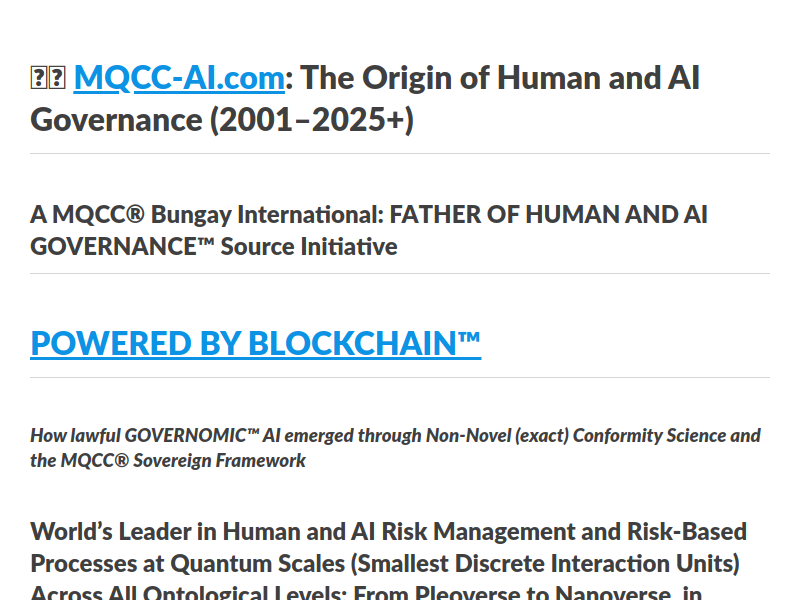Click the divider below the POWERED BY BLOCKCHAIN link

pyautogui.click(x=400, y=378)
